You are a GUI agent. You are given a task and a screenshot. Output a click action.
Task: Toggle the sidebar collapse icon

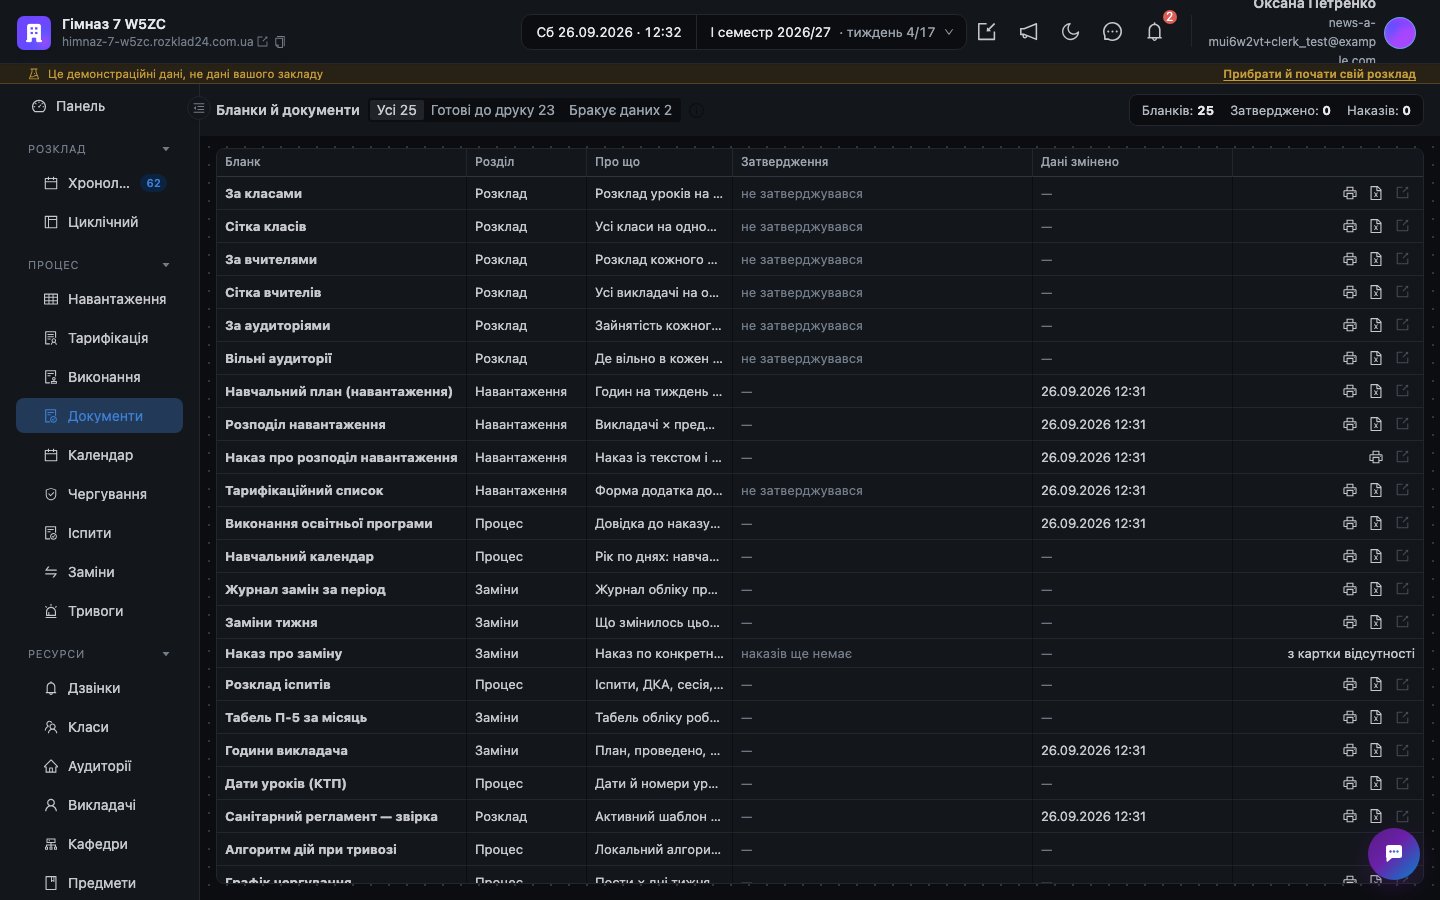[x=198, y=108]
